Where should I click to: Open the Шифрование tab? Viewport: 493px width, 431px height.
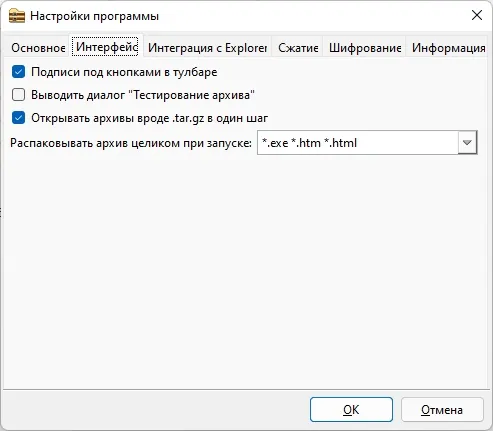pyautogui.click(x=365, y=48)
